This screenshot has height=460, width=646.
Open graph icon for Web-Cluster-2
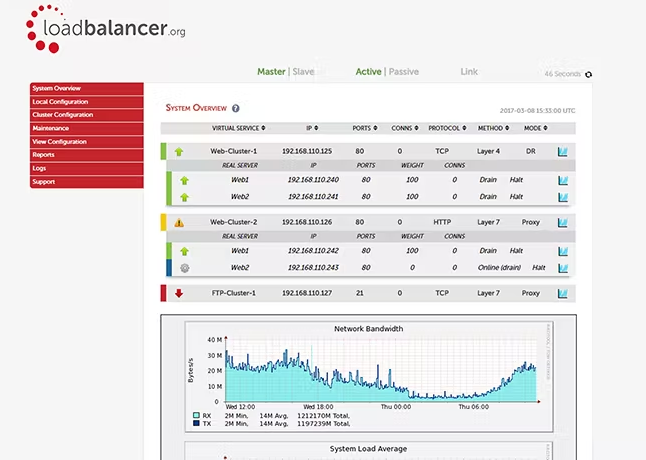pyautogui.click(x=563, y=222)
